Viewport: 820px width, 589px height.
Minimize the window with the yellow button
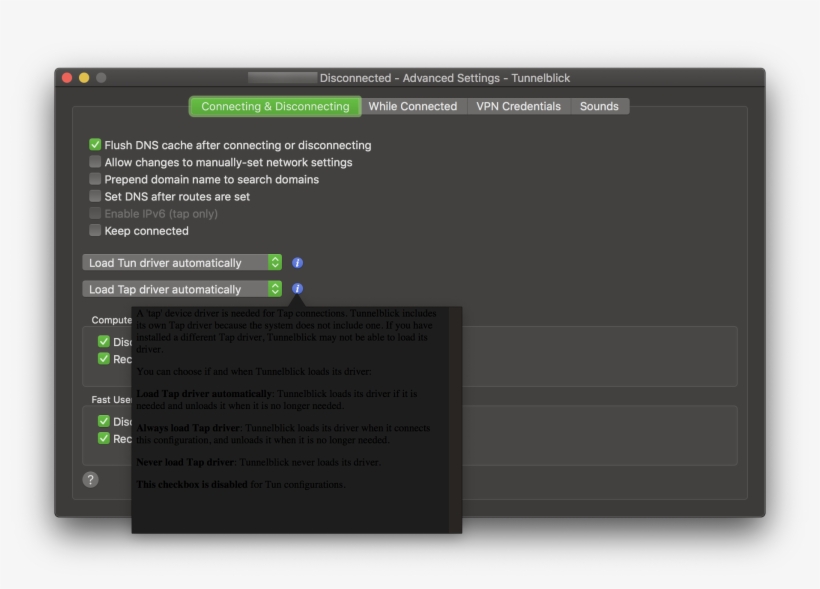(84, 78)
